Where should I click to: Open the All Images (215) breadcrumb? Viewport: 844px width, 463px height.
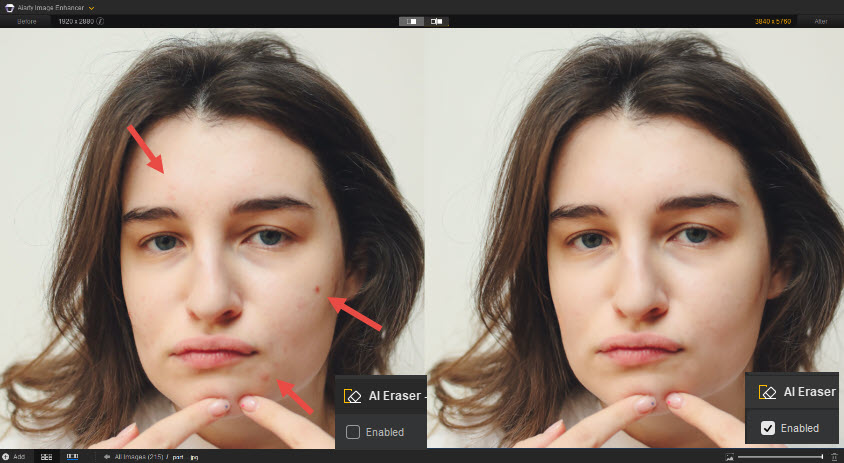[139, 457]
